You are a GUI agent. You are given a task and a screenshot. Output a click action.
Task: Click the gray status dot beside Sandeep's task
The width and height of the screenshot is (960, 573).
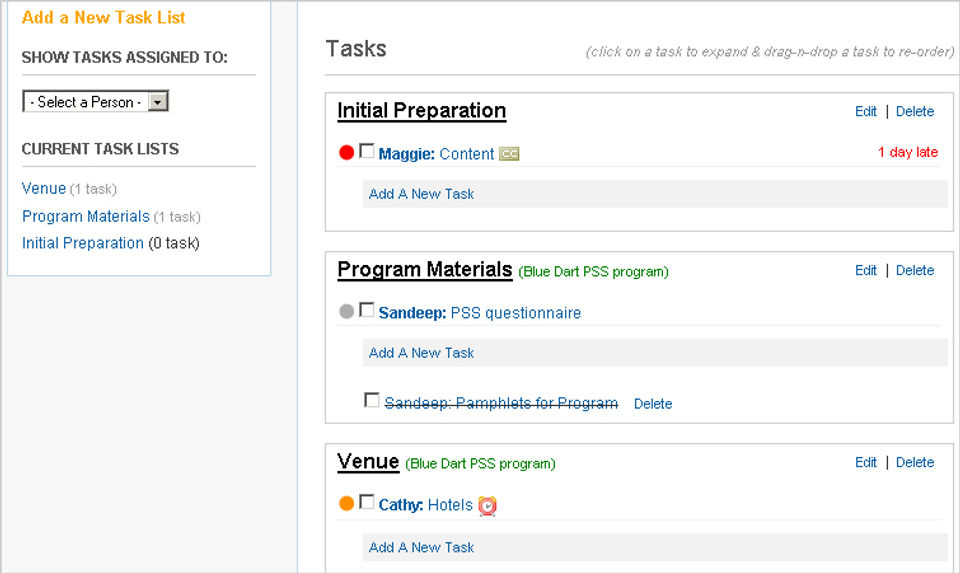pos(347,311)
